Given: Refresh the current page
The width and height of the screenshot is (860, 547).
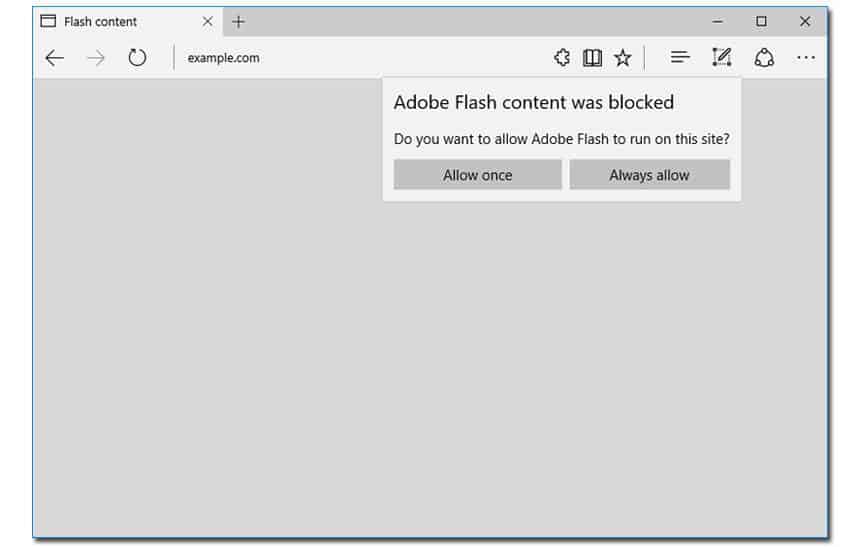Looking at the screenshot, I should [x=137, y=58].
